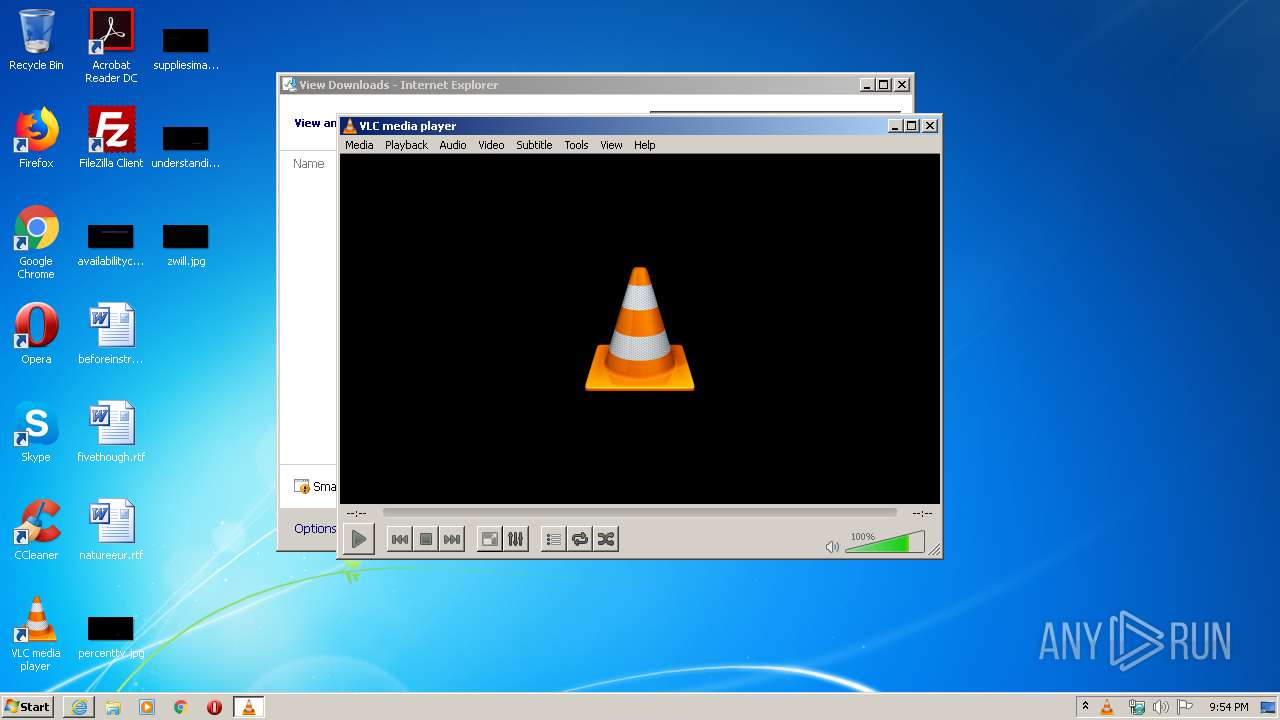The height and width of the screenshot is (720, 1280).
Task: Open Windows Explorer folder from taskbar
Action: pyautogui.click(x=113, y=707)
